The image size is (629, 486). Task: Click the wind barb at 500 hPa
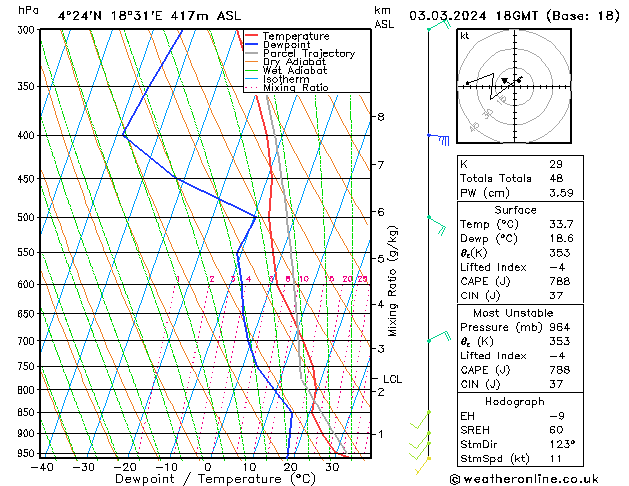(435, 221)
